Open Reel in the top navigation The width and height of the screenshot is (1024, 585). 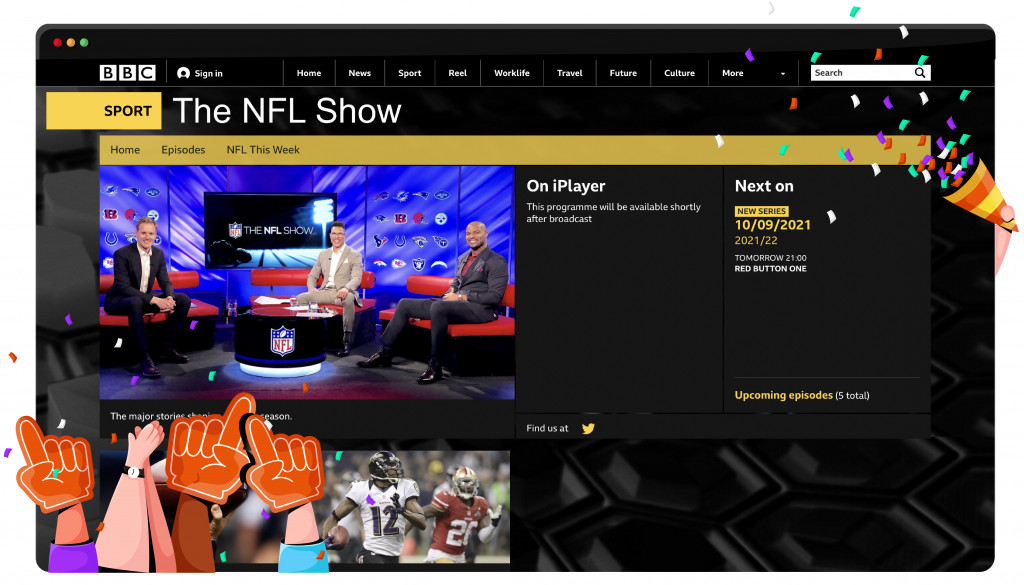point(457,73)
